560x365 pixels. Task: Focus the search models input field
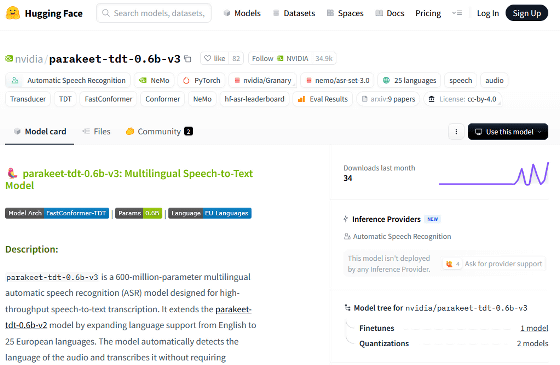(154, 13)
